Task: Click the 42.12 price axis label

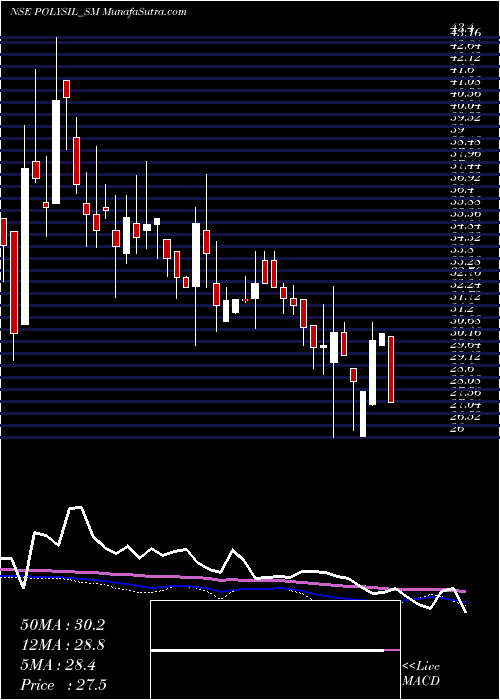Action: [x=466, y=58]
